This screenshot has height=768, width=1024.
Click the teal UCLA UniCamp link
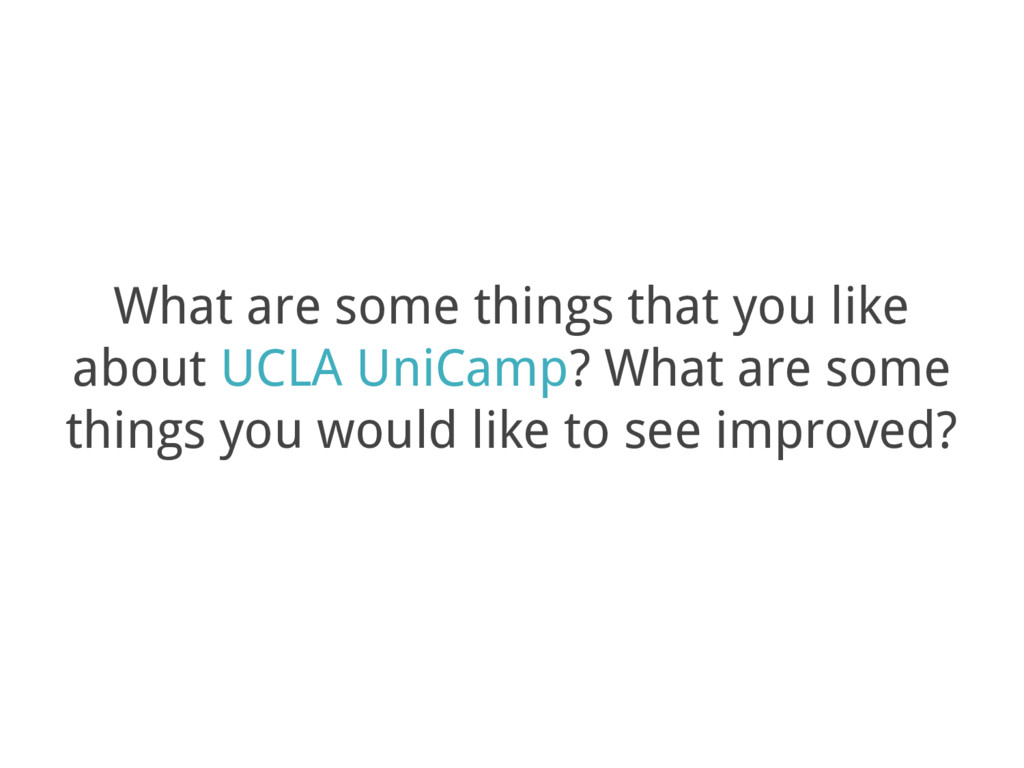pyautogui.click(x=395, y=371)
